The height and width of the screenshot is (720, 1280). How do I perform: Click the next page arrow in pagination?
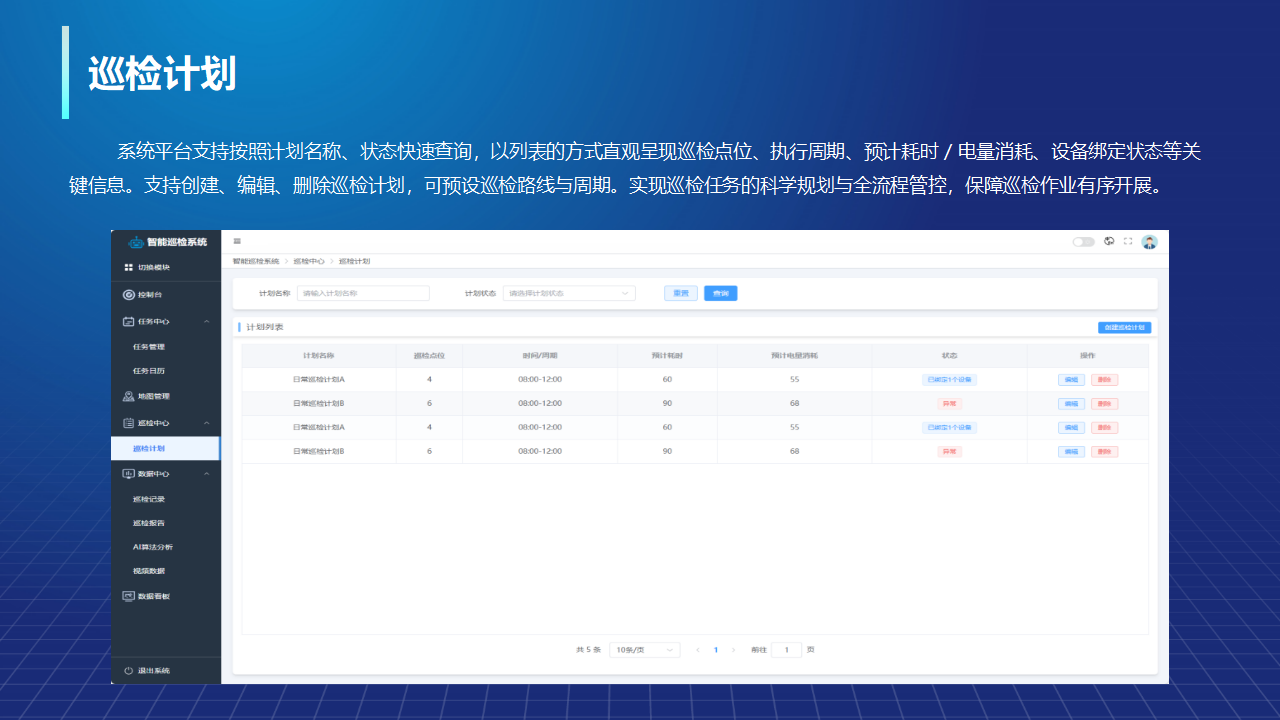point(734,650)
